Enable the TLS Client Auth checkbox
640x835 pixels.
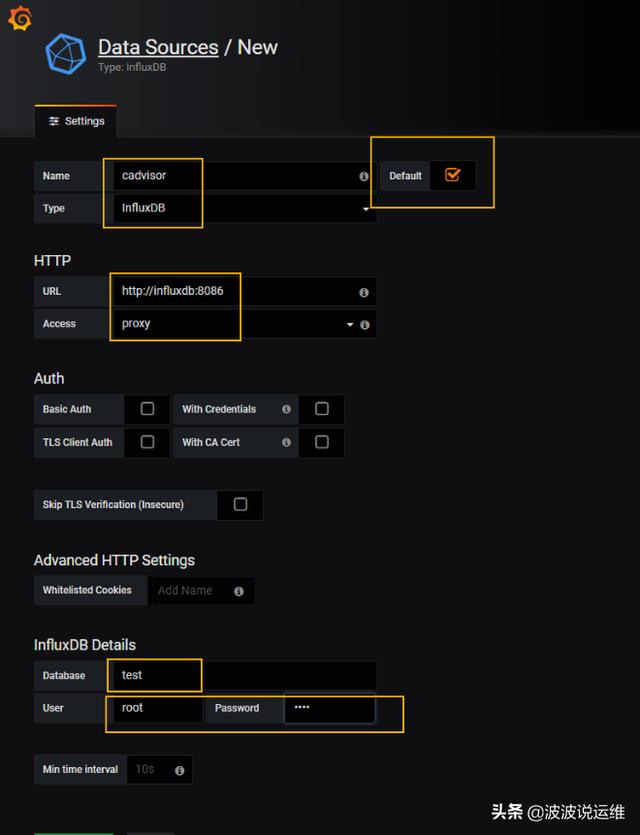(x=147, y=441)
